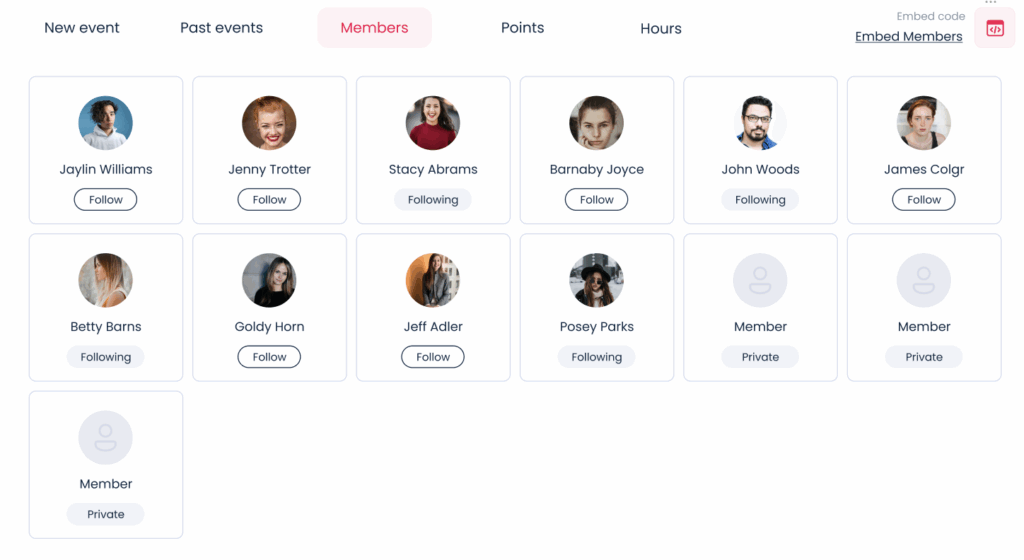Screen dimensions: 1024x560
Task: Click John Woods' profile picture
Action: 760,123
